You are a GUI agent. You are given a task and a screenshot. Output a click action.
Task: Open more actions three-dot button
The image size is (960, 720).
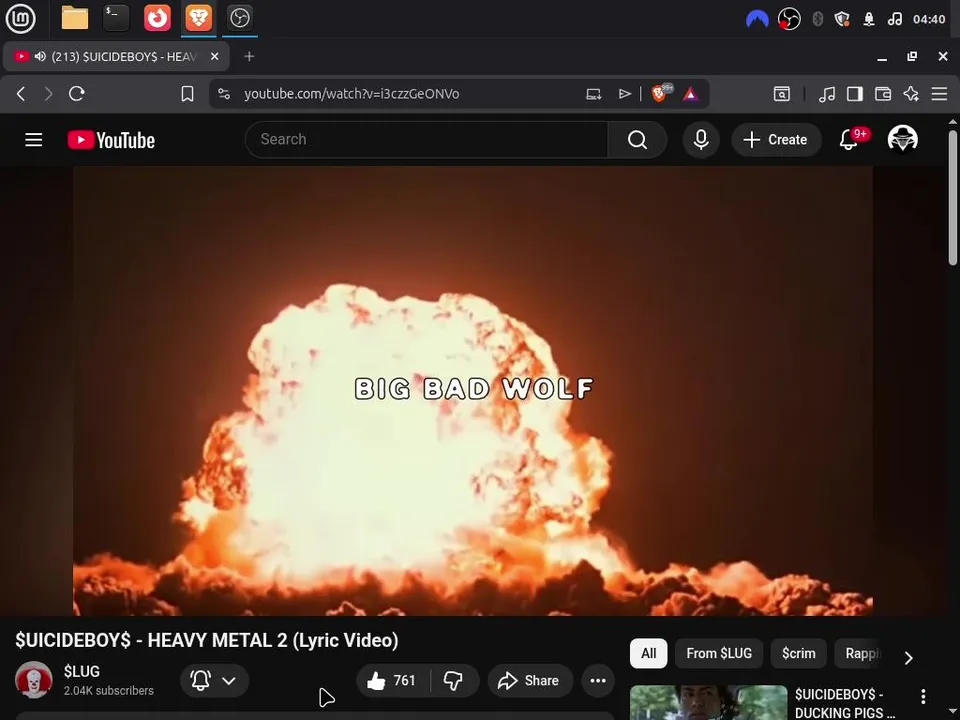[598, 680]
